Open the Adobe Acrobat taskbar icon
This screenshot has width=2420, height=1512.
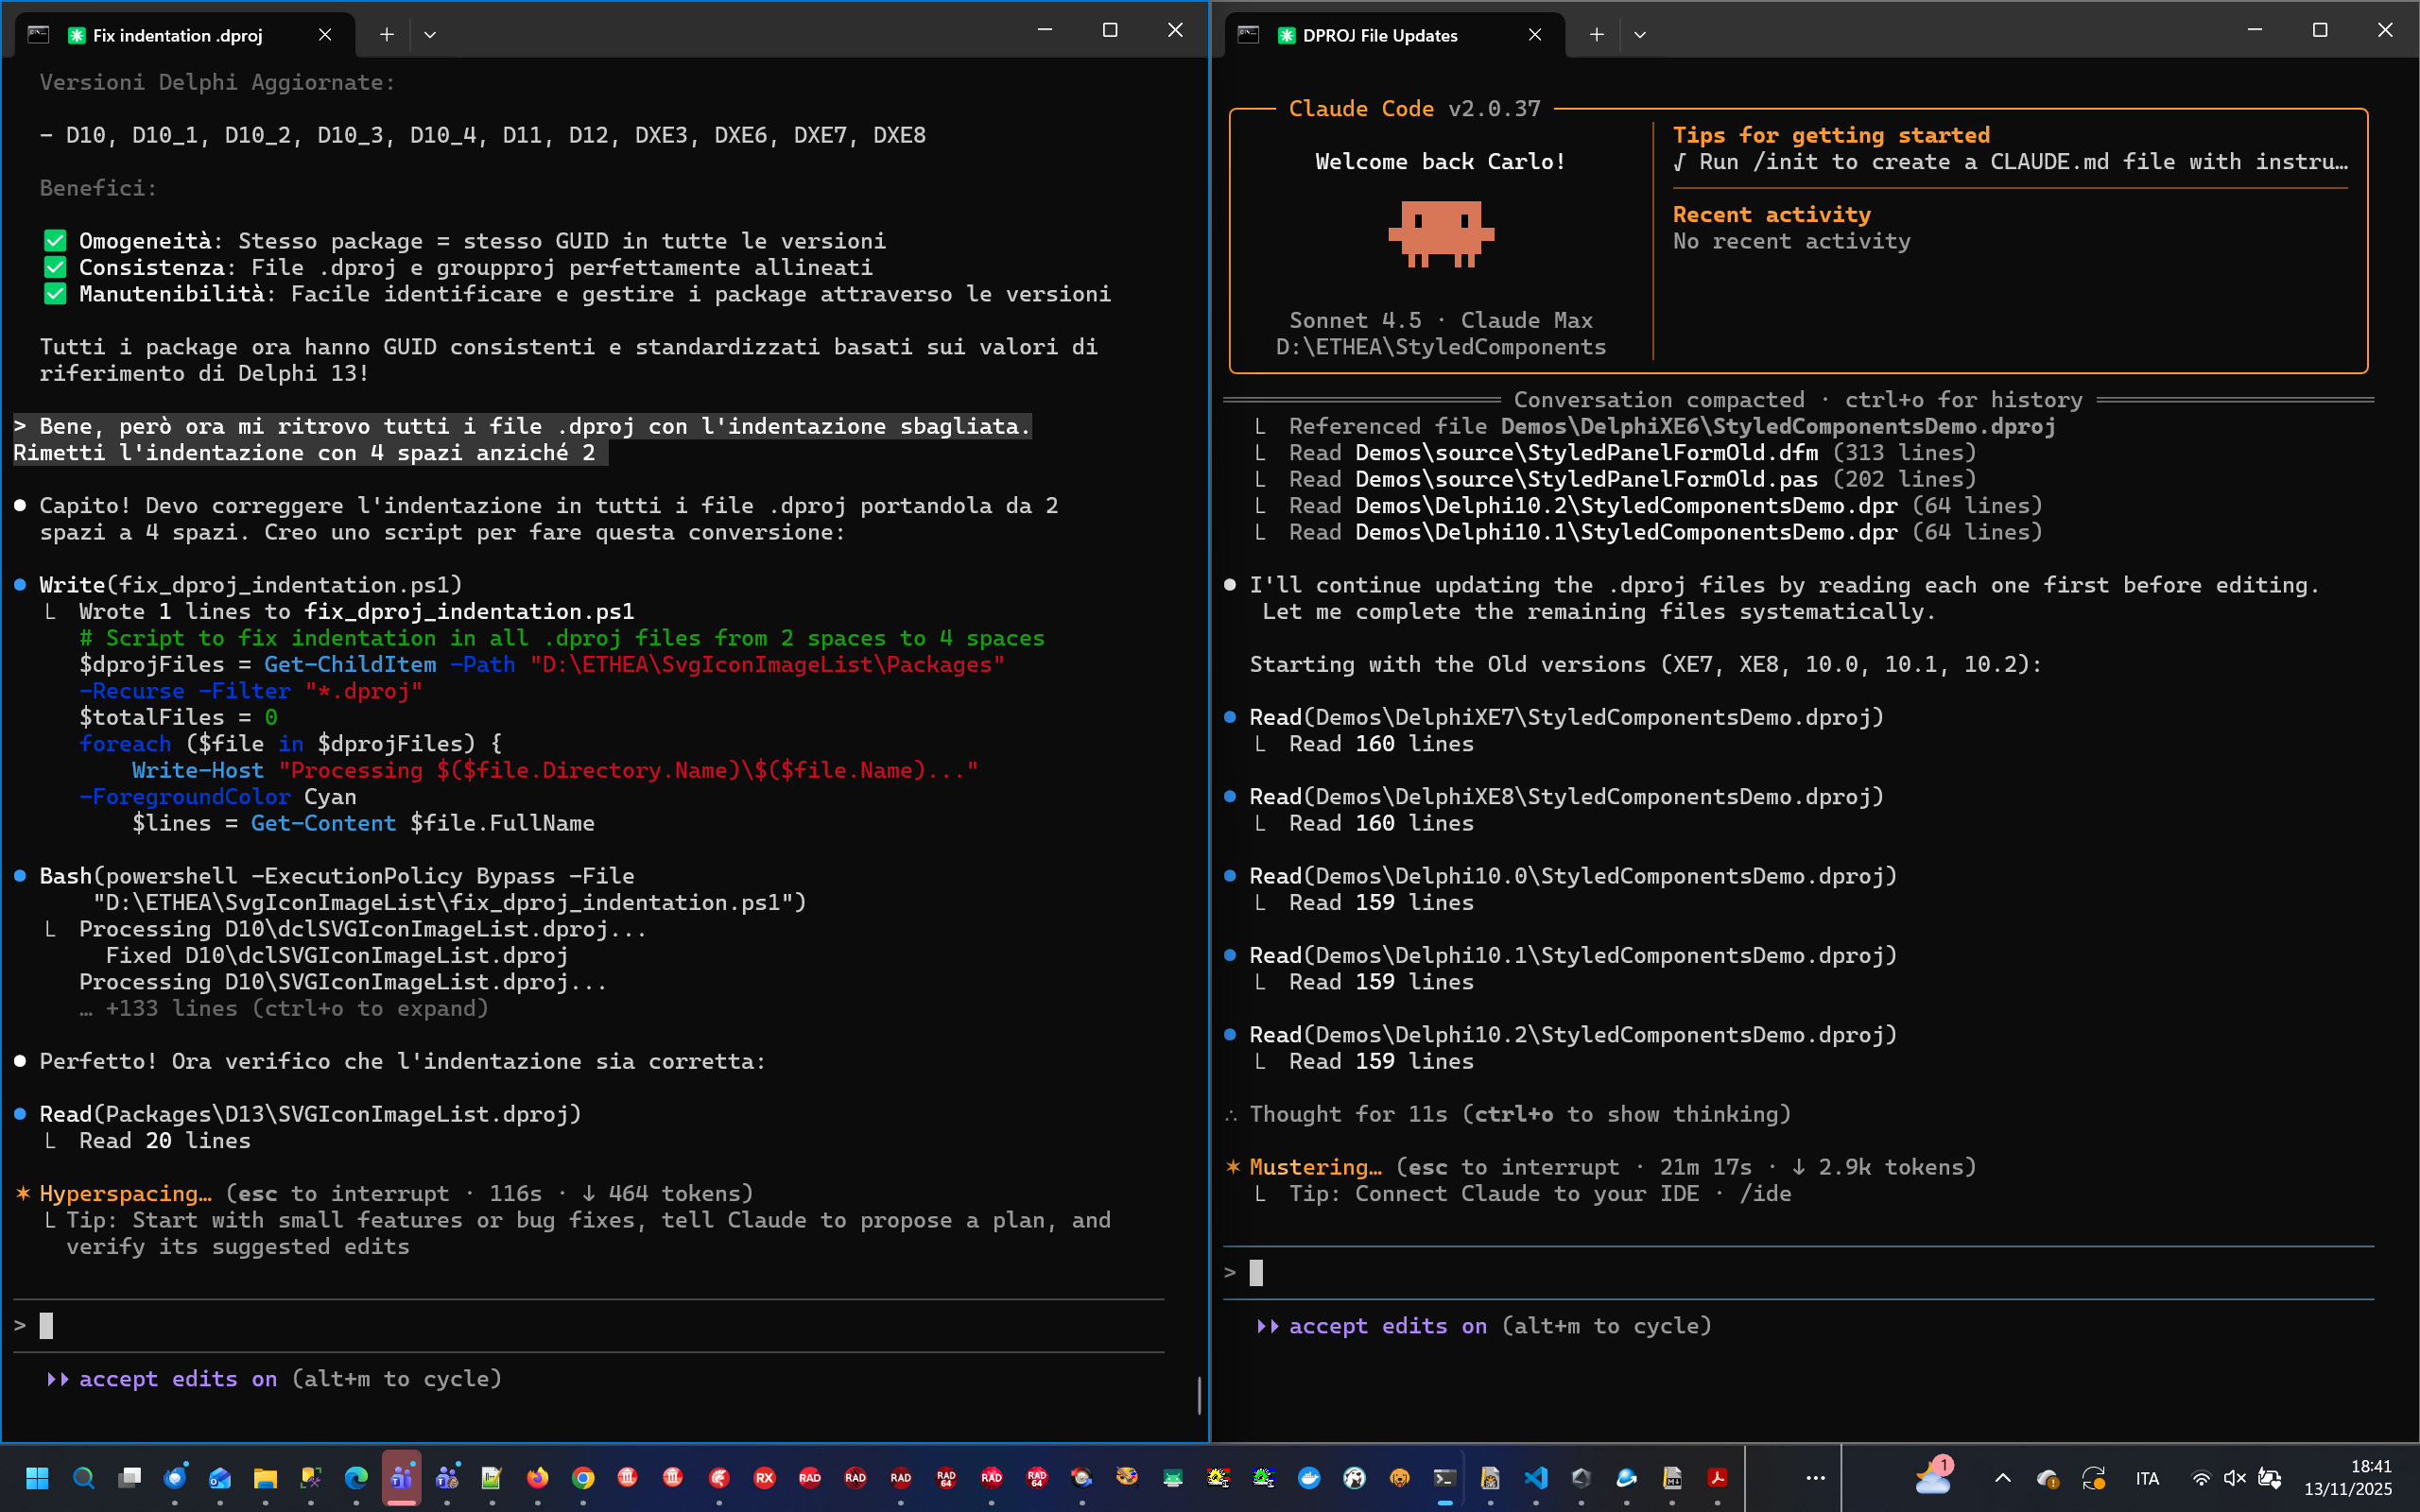pyautogui.click(x=1717, y=1478)
